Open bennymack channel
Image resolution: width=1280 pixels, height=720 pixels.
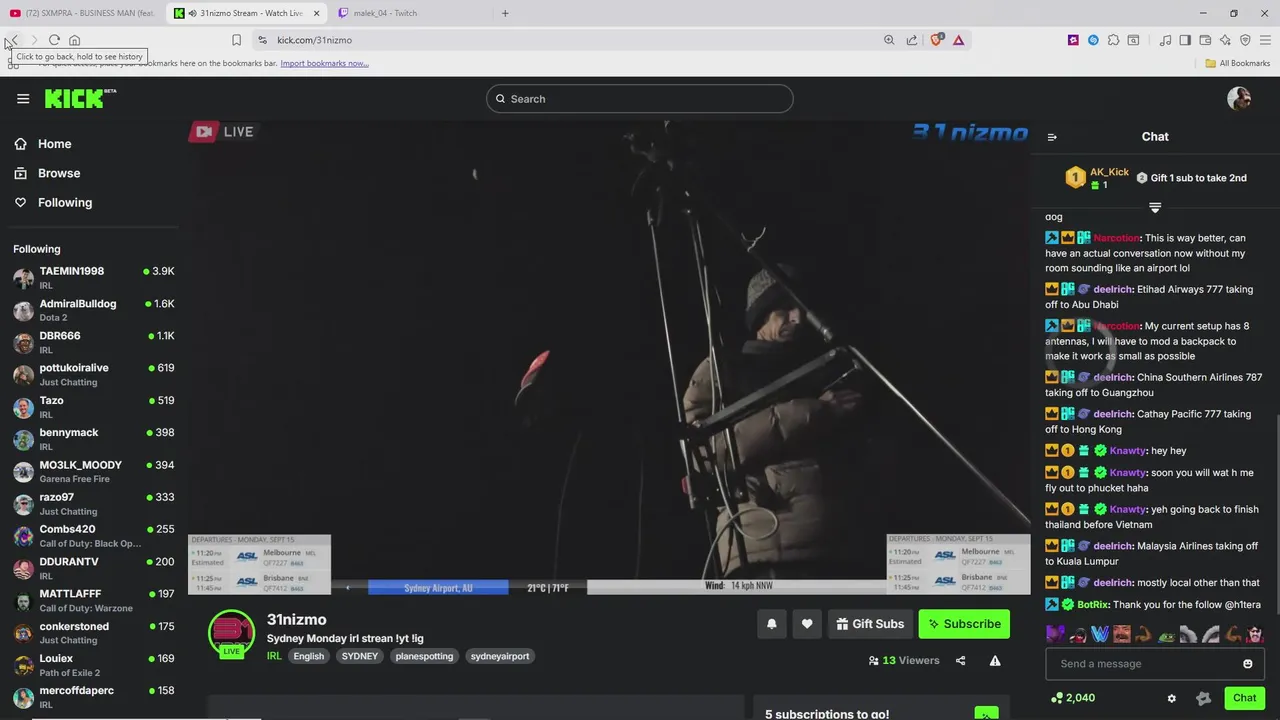pyautogui.click(x=94, y=439)
